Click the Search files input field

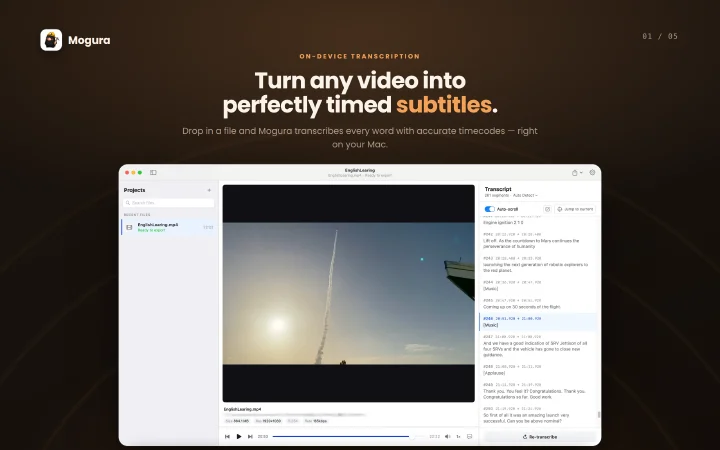pos(169,202)
